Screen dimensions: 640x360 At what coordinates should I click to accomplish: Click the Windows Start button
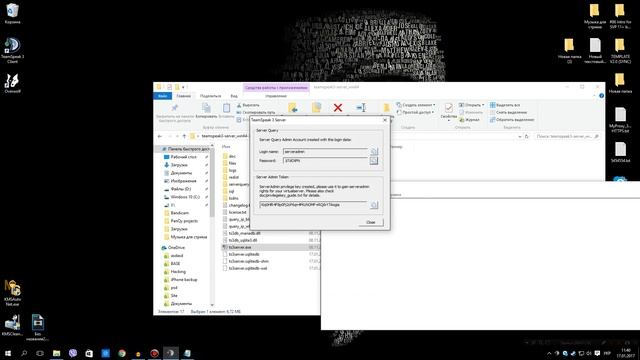pos(8,353)
